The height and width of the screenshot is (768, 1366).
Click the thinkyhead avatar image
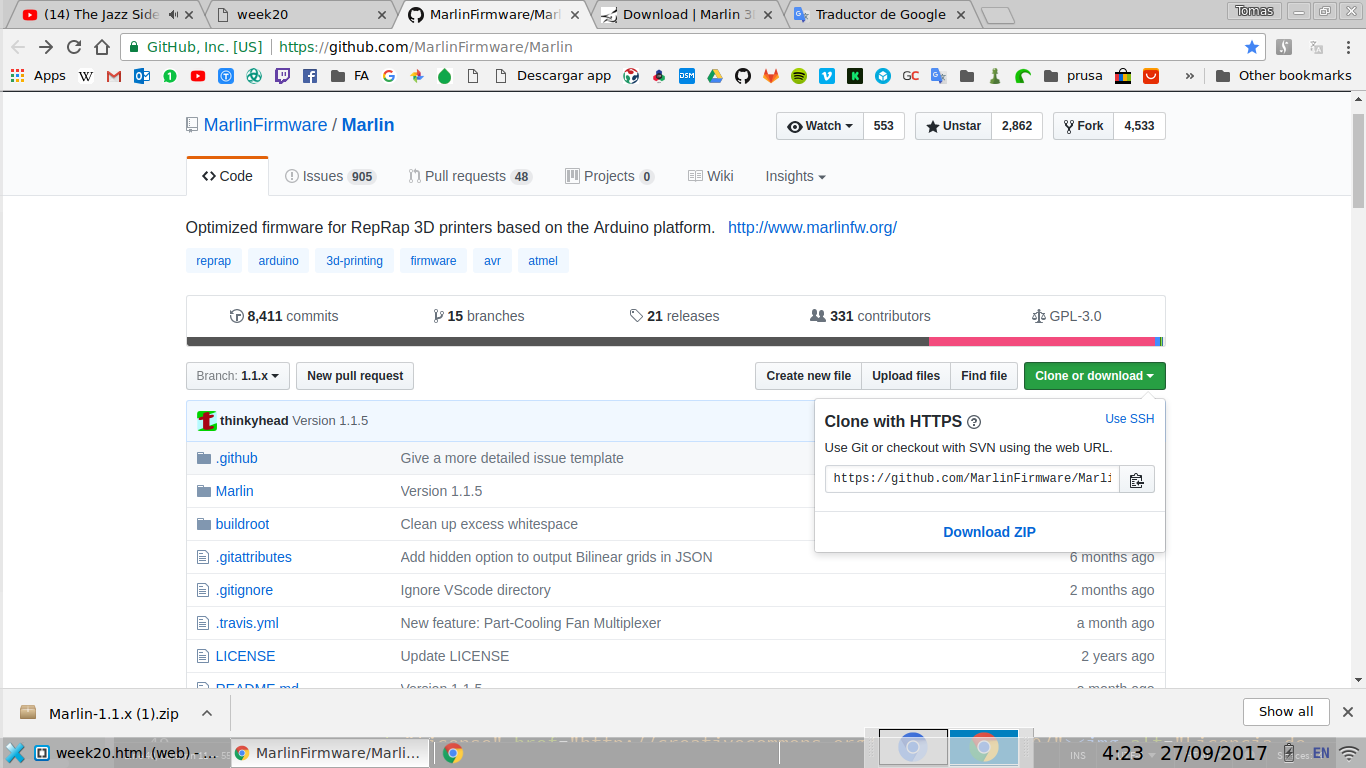[x=207, y=421]
